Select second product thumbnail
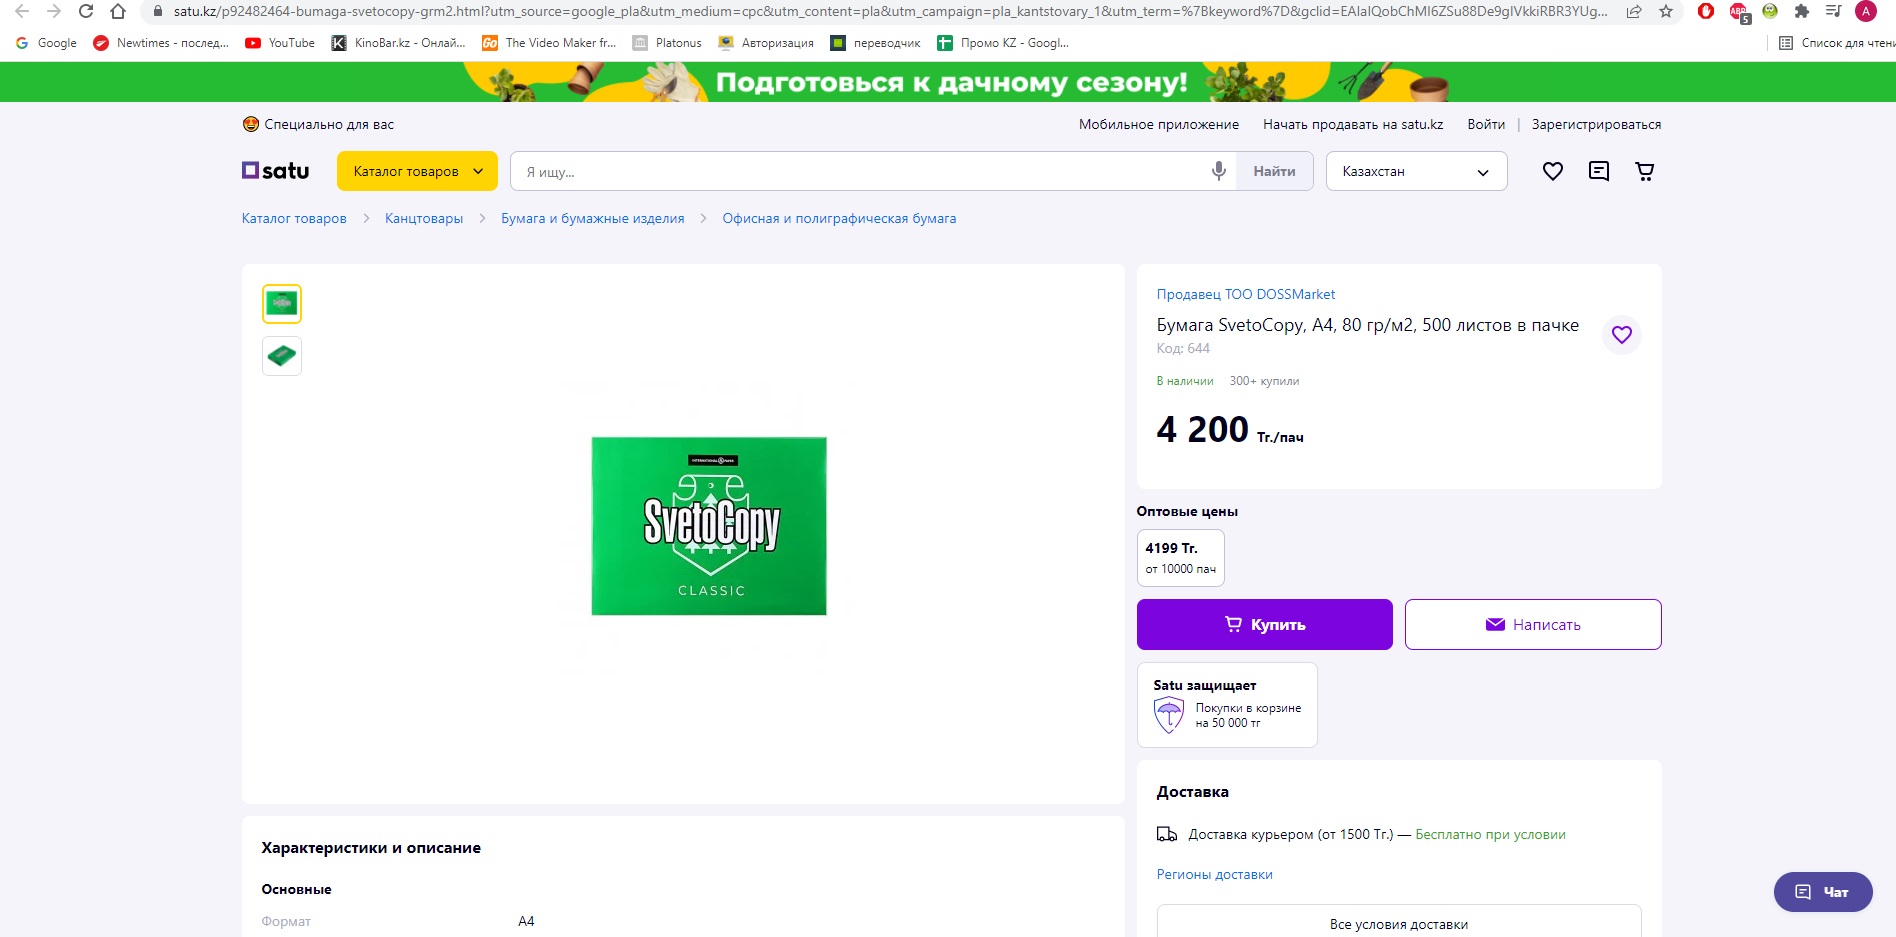This screenshot has width=1896, height=937. 282,356
